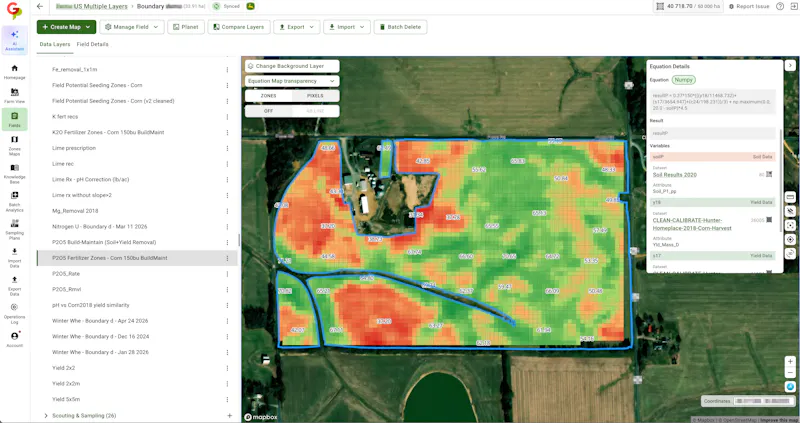Viewport: 800px width, 423px height.
Task: Select the Lime rec layer
Action: coord(63,164)
